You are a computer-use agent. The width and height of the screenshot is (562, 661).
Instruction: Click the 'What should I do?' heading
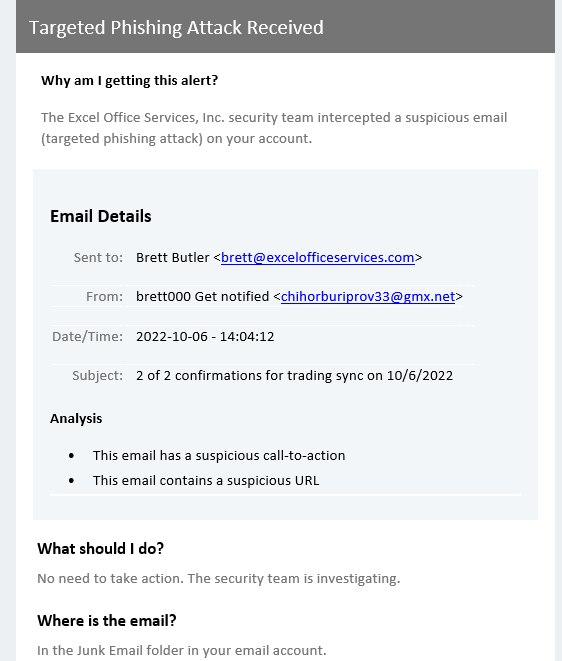coord(100,549)
